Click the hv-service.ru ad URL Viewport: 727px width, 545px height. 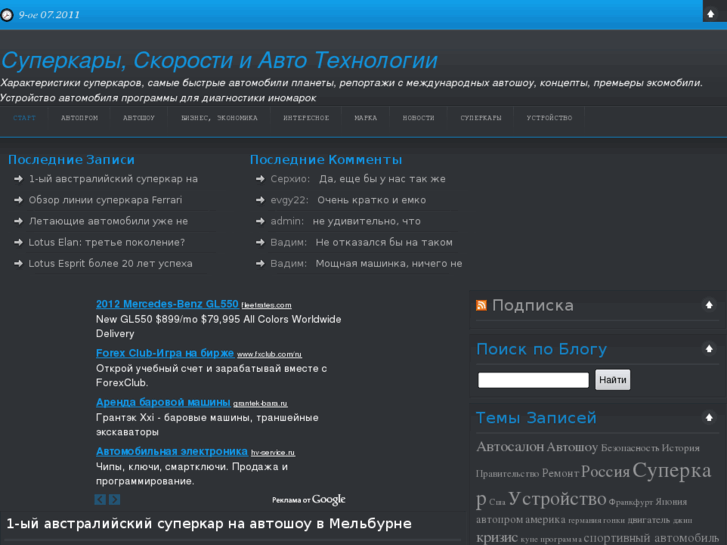pos(273,453)
